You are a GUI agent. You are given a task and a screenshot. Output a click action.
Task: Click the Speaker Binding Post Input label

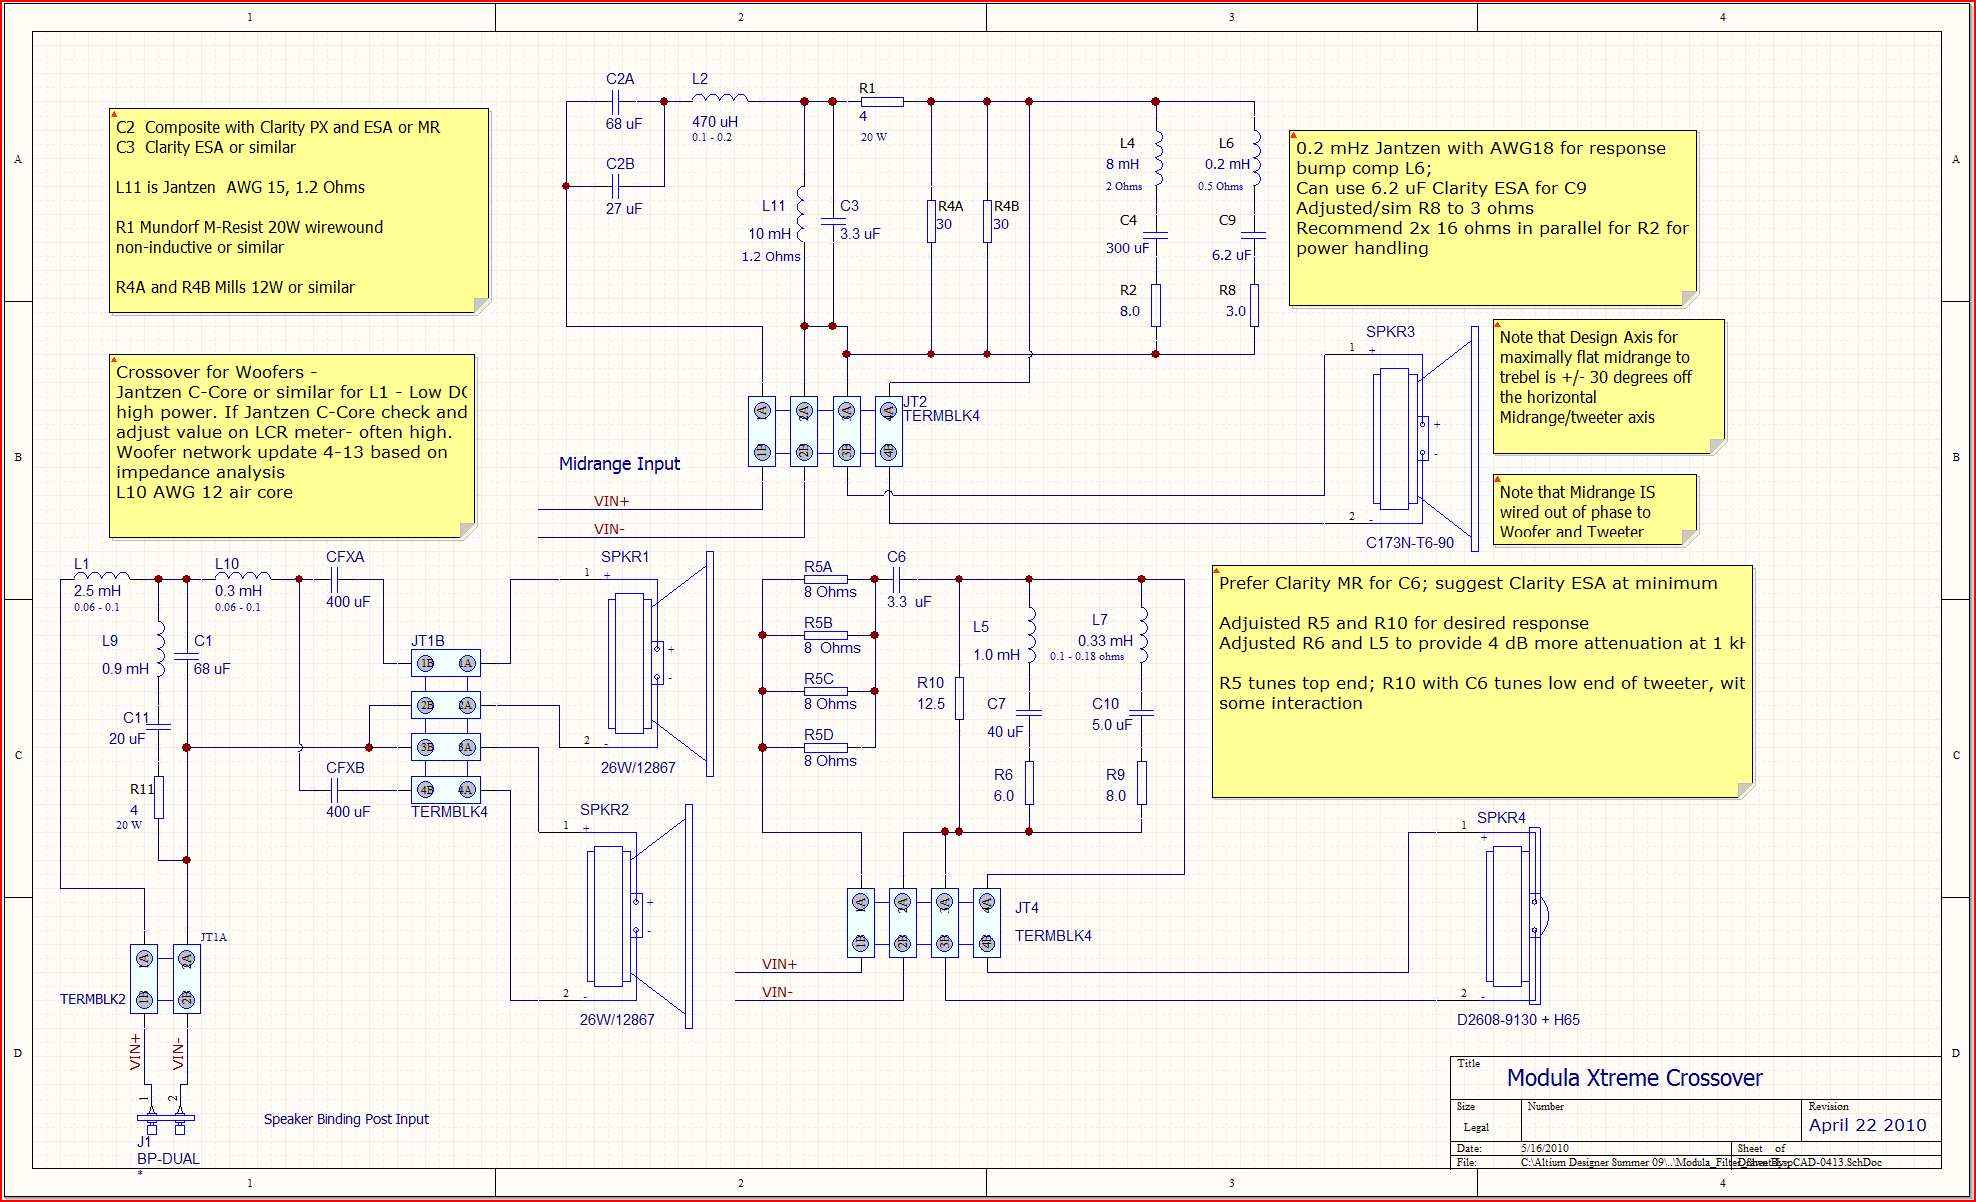pyautogui.click(x=346, y=1119)
